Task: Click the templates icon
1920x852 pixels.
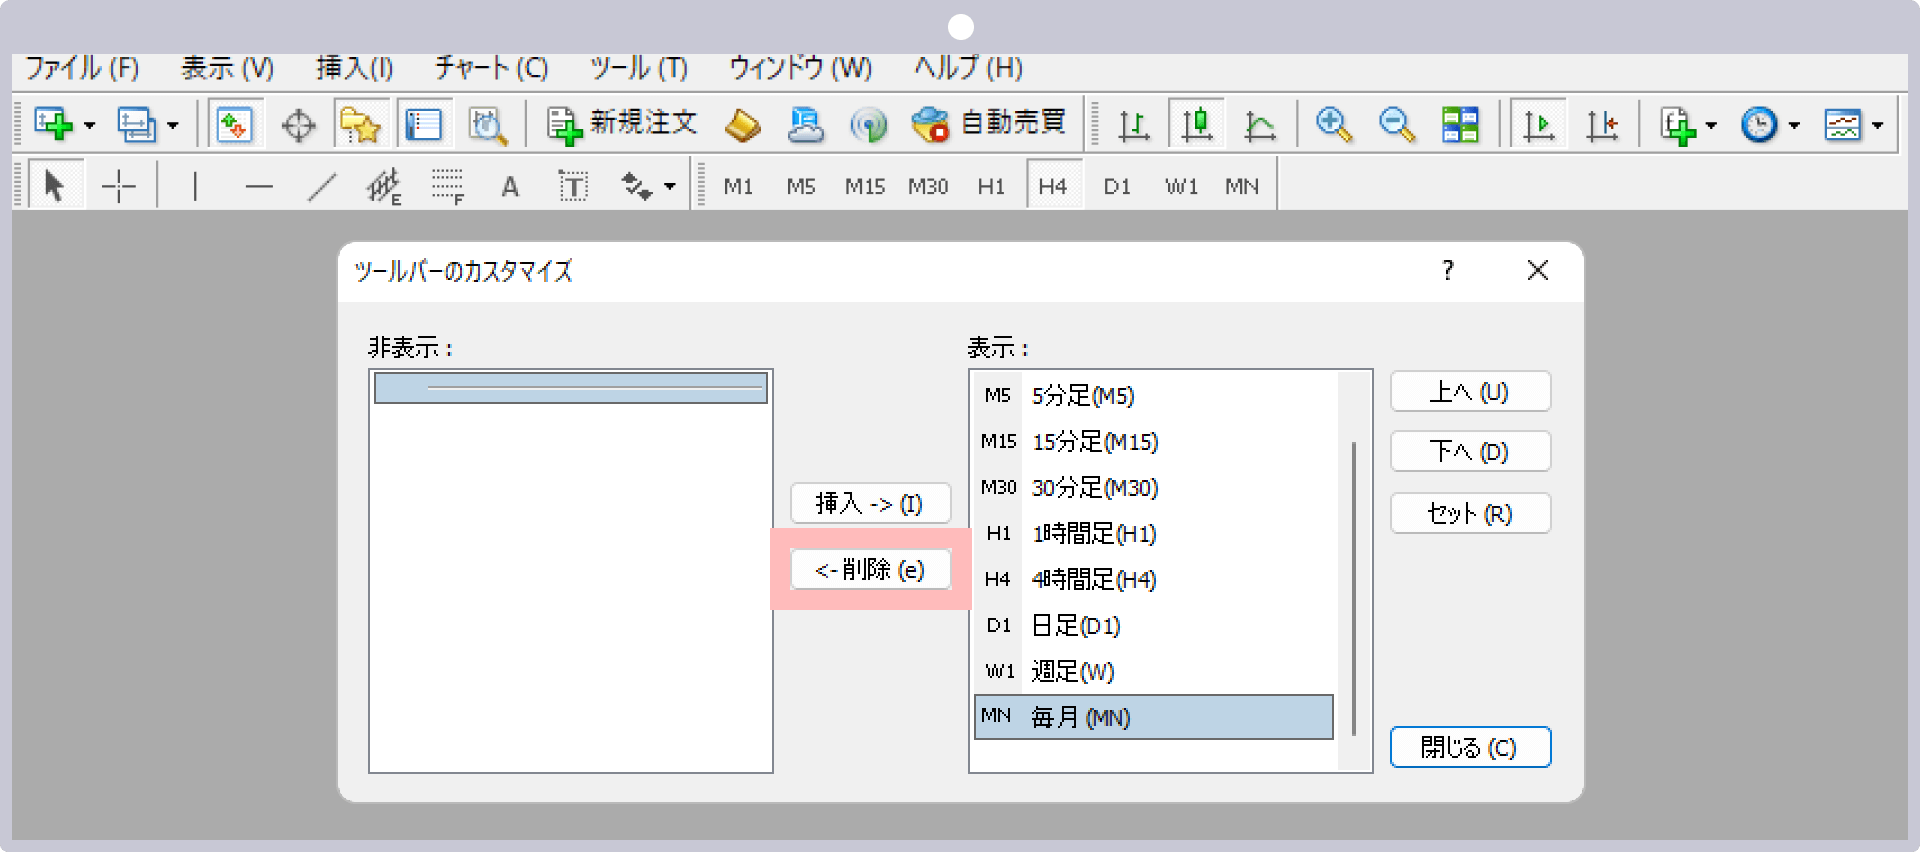Action: [x=1842, y=124]
